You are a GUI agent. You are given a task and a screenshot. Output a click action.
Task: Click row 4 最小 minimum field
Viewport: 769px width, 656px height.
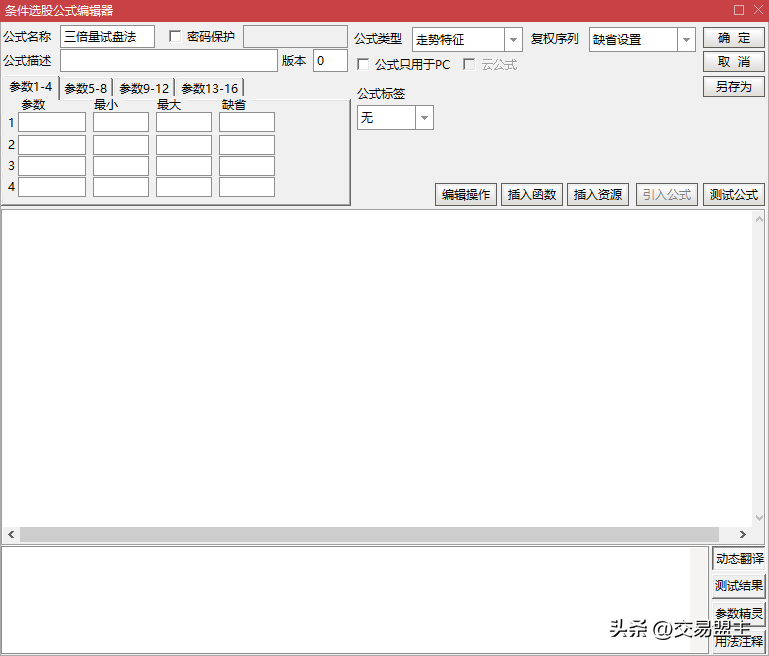tap(121, 187)
